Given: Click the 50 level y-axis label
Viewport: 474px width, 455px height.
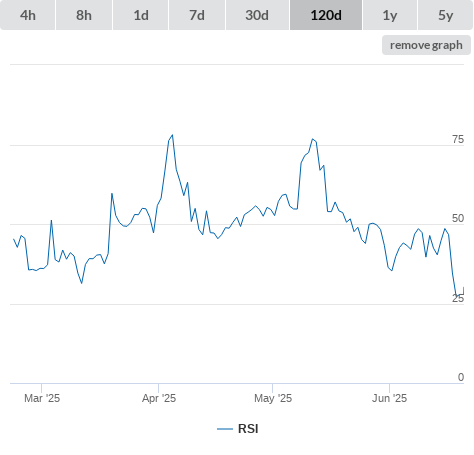Looking at the screenshot, I should (458, 218).
